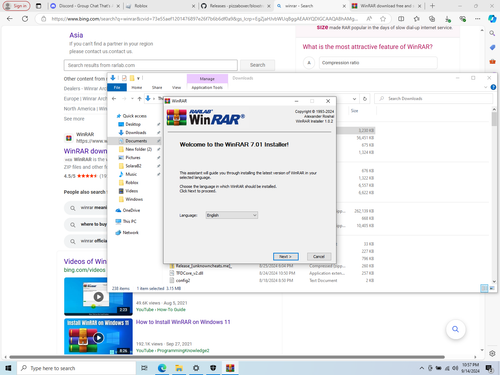This screenshot has width=500, height=375.
Task: Open recent locations dropdown in Explorer
Action: point(132,99)
